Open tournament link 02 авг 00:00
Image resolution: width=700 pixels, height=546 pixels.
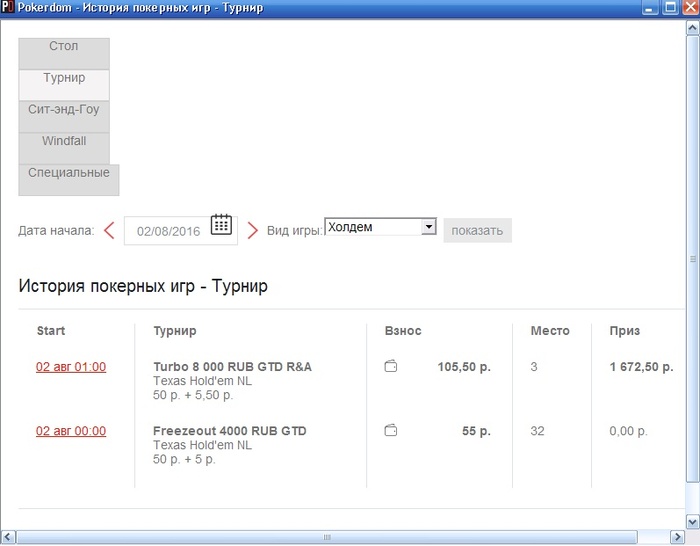pos(71,431)
